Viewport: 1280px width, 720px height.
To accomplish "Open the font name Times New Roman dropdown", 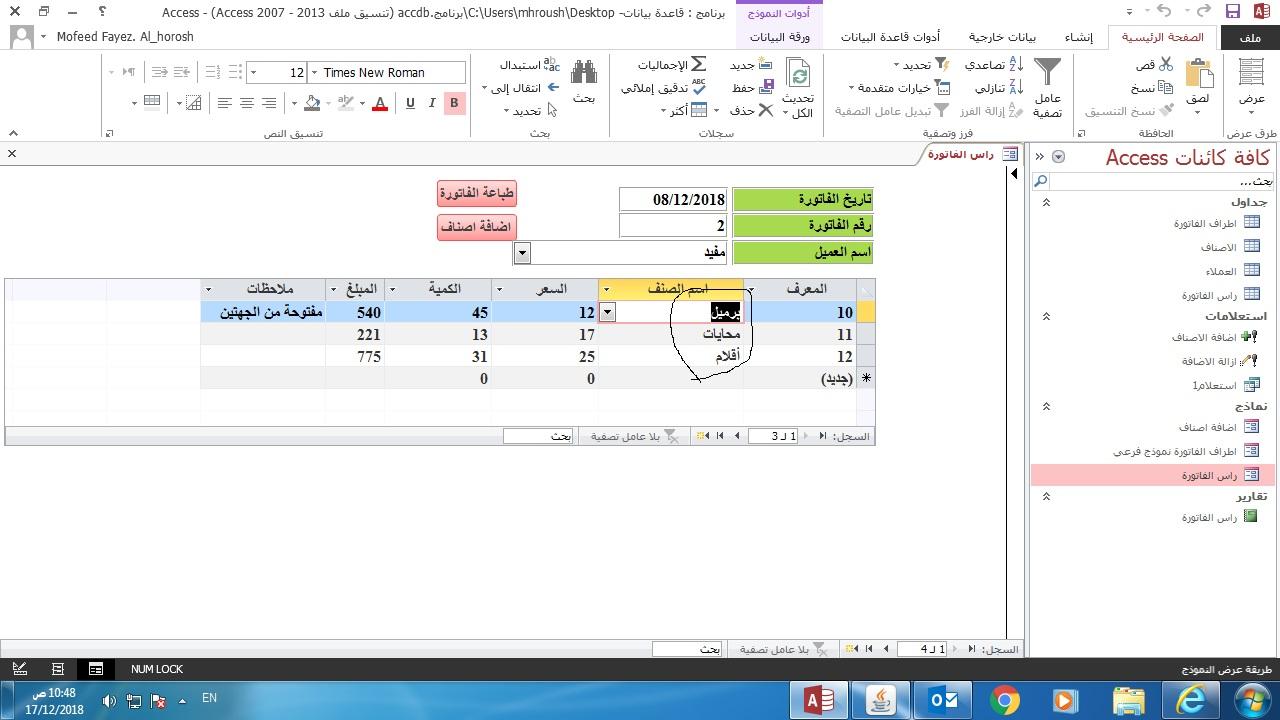I will 315,73.
